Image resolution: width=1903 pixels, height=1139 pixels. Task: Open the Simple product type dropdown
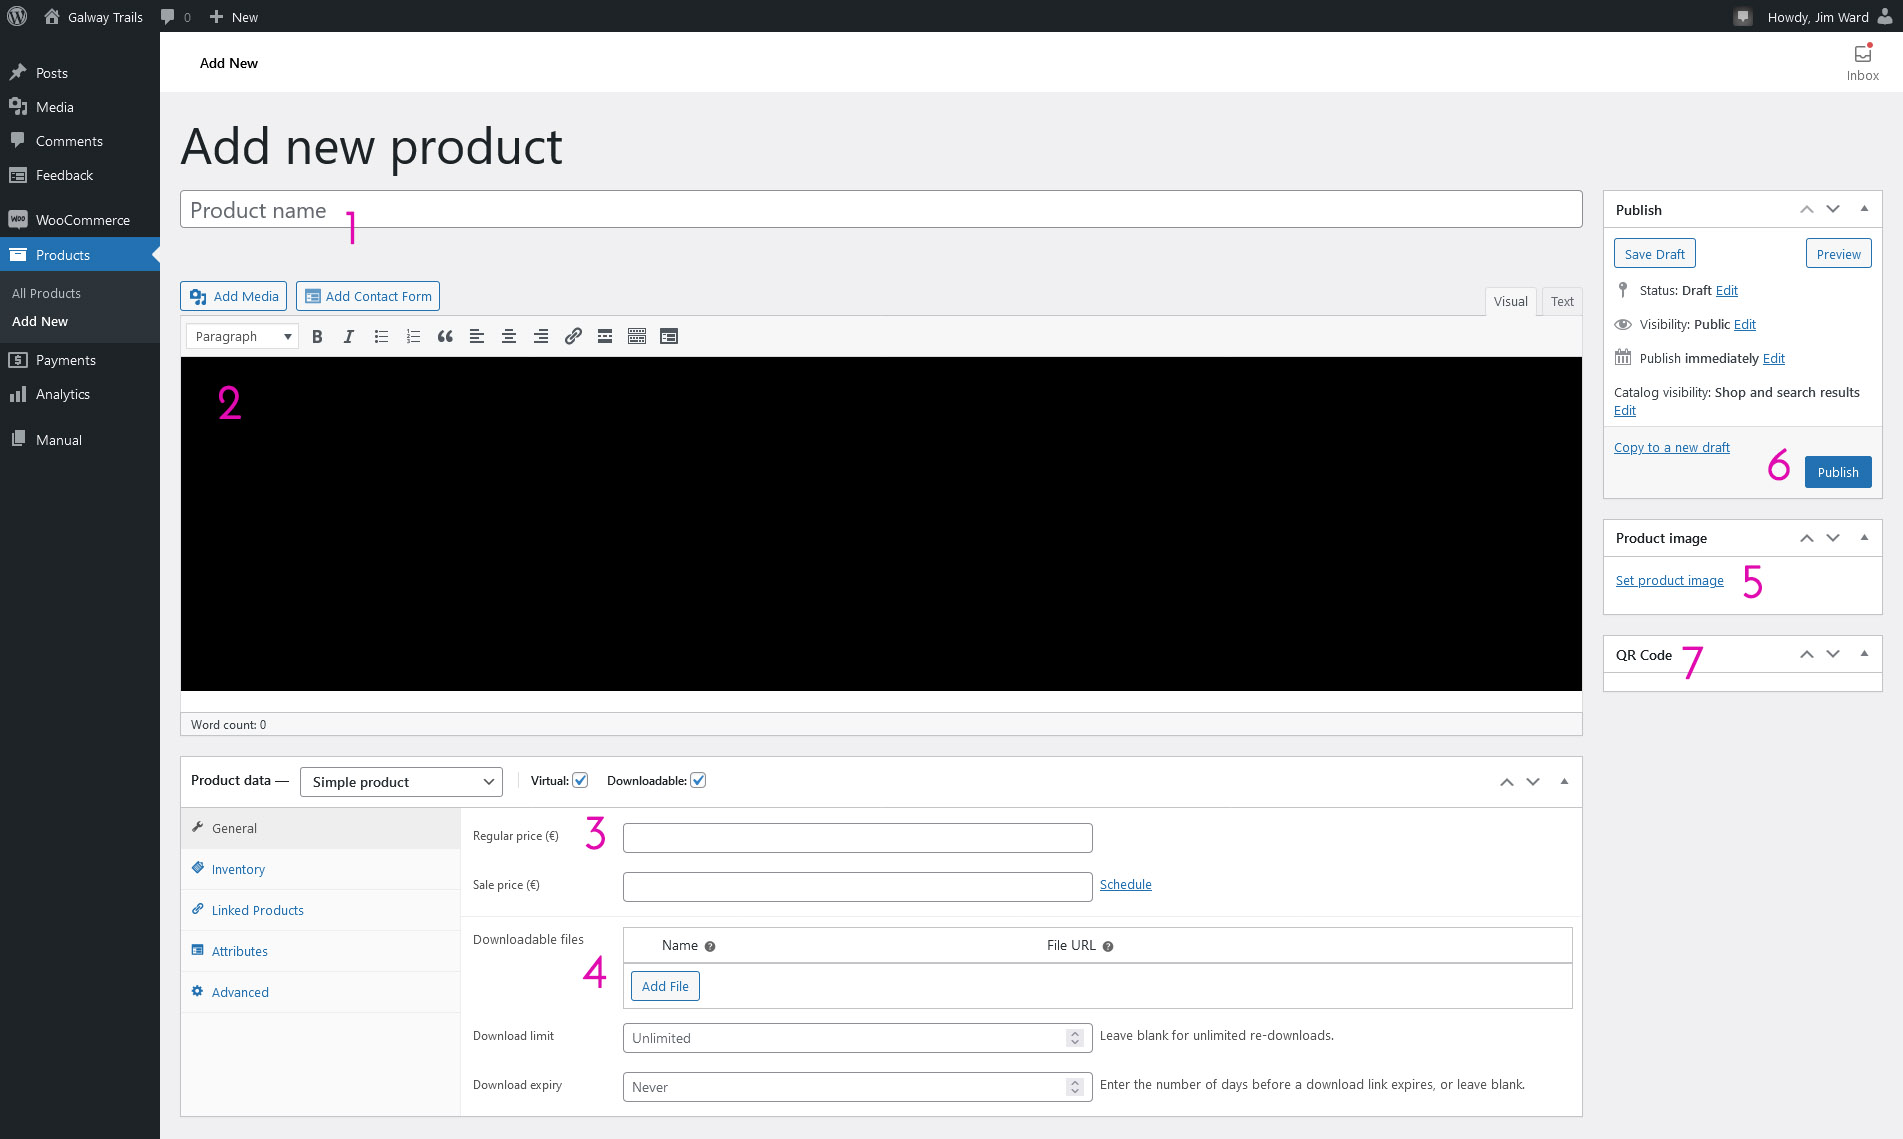(401, 782)
